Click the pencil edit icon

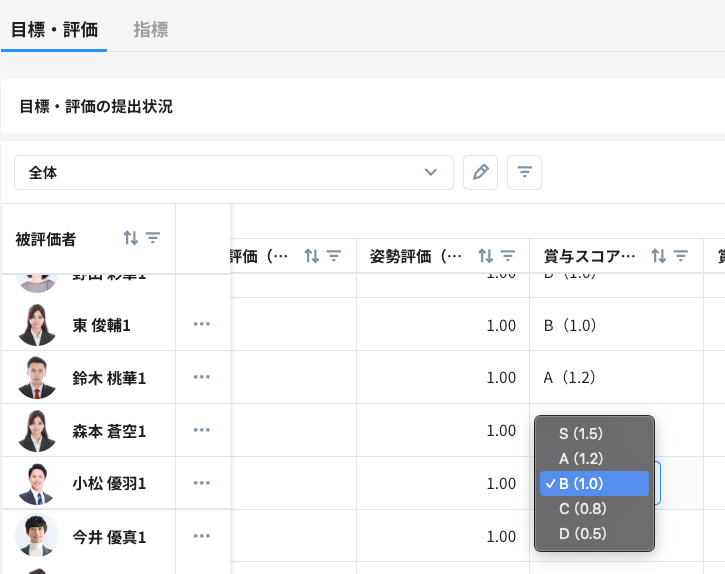tap(480, 172)
